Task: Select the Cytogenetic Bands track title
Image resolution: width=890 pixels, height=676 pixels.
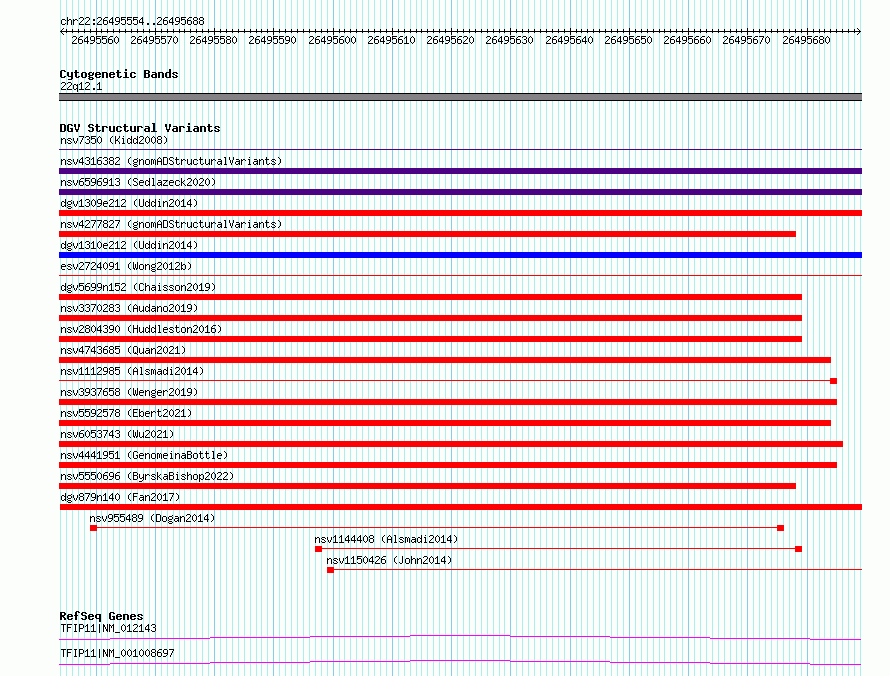Action: tap(119, 74)
